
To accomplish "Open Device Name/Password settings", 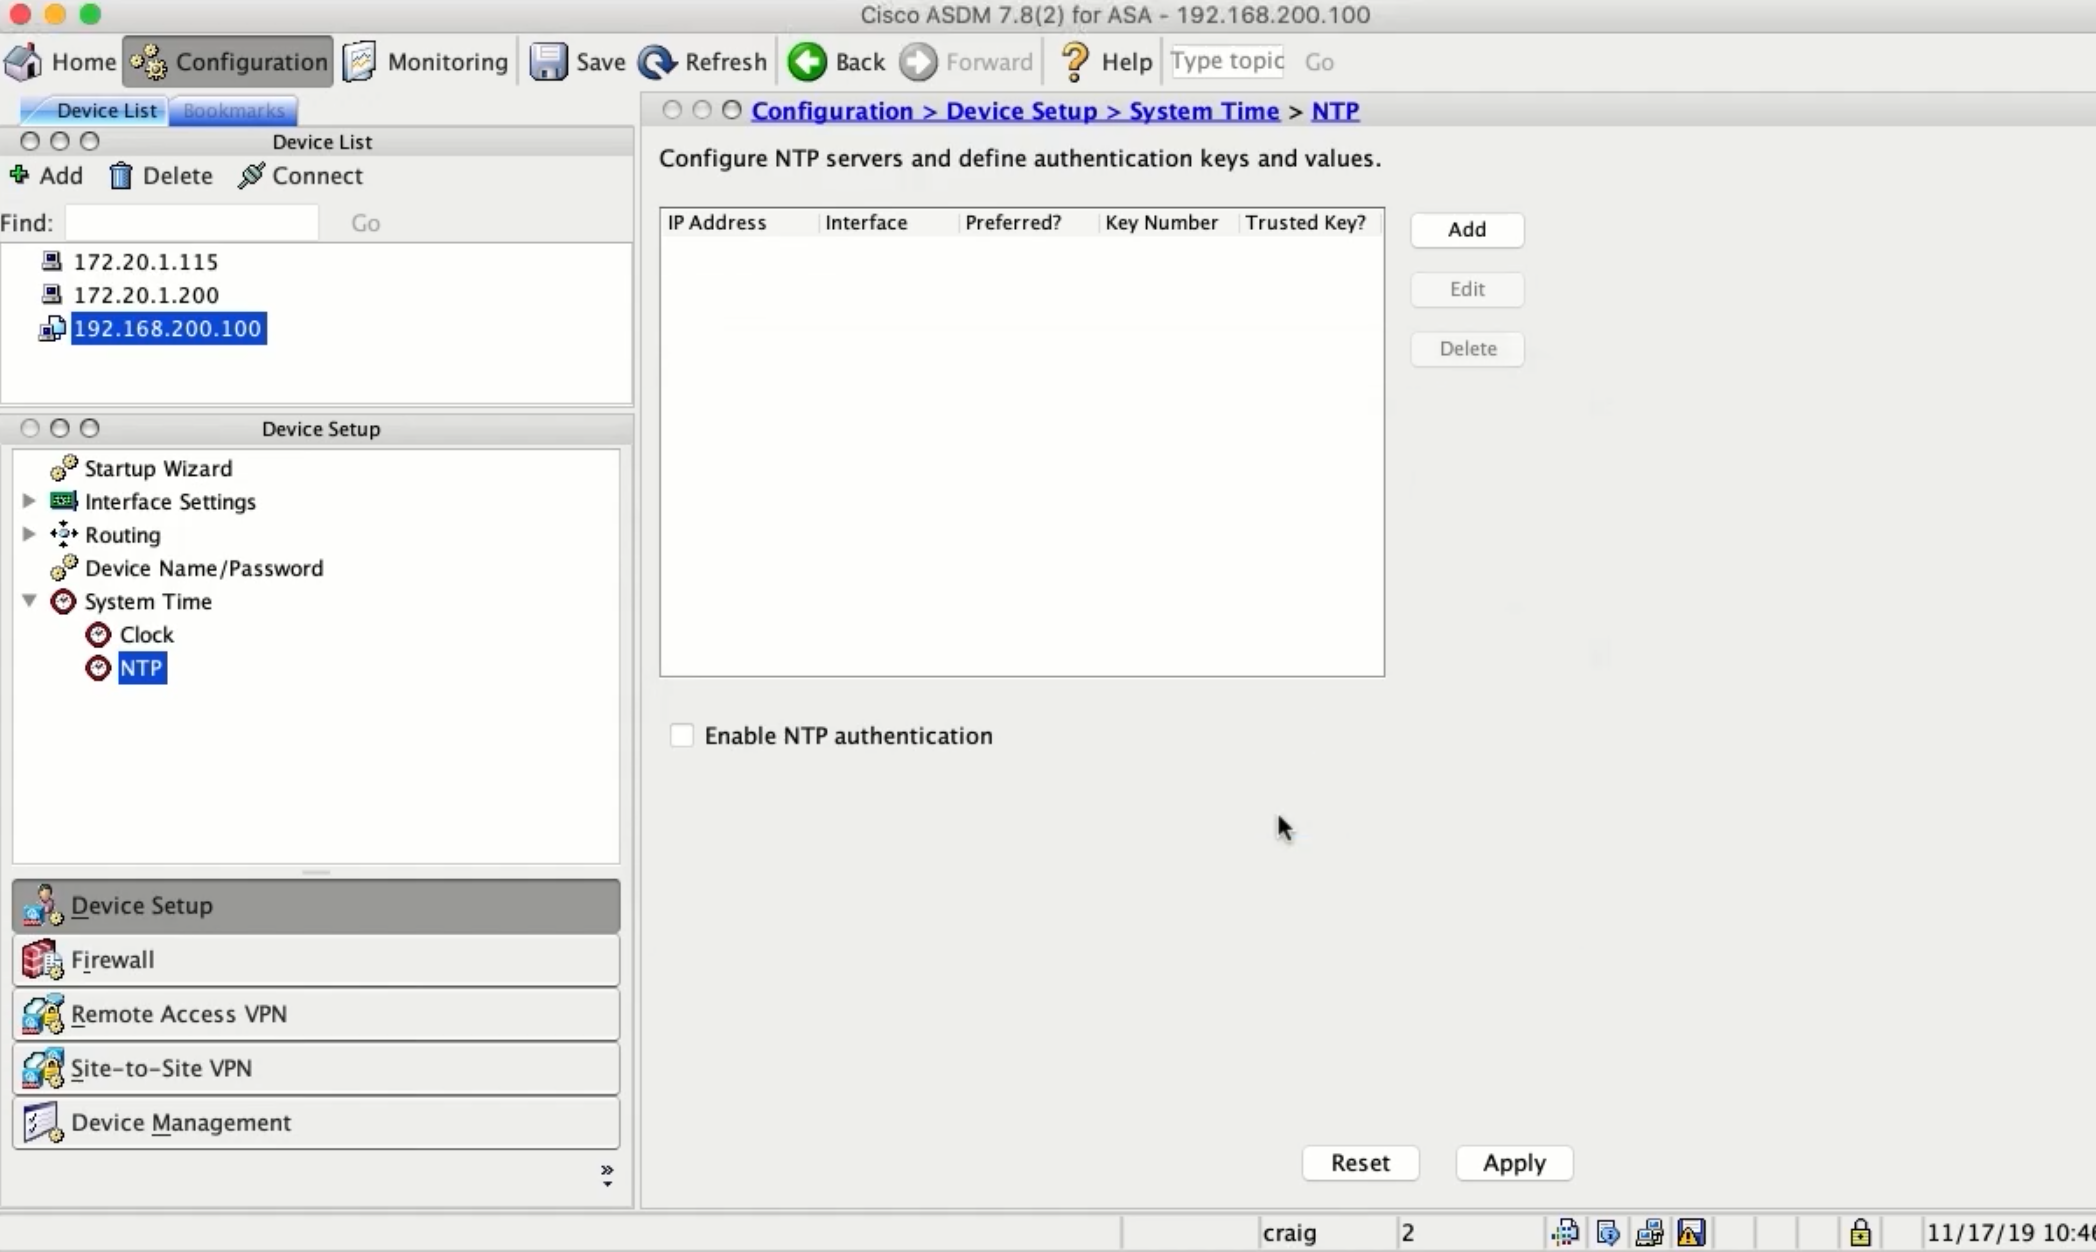I will point(204,568).
